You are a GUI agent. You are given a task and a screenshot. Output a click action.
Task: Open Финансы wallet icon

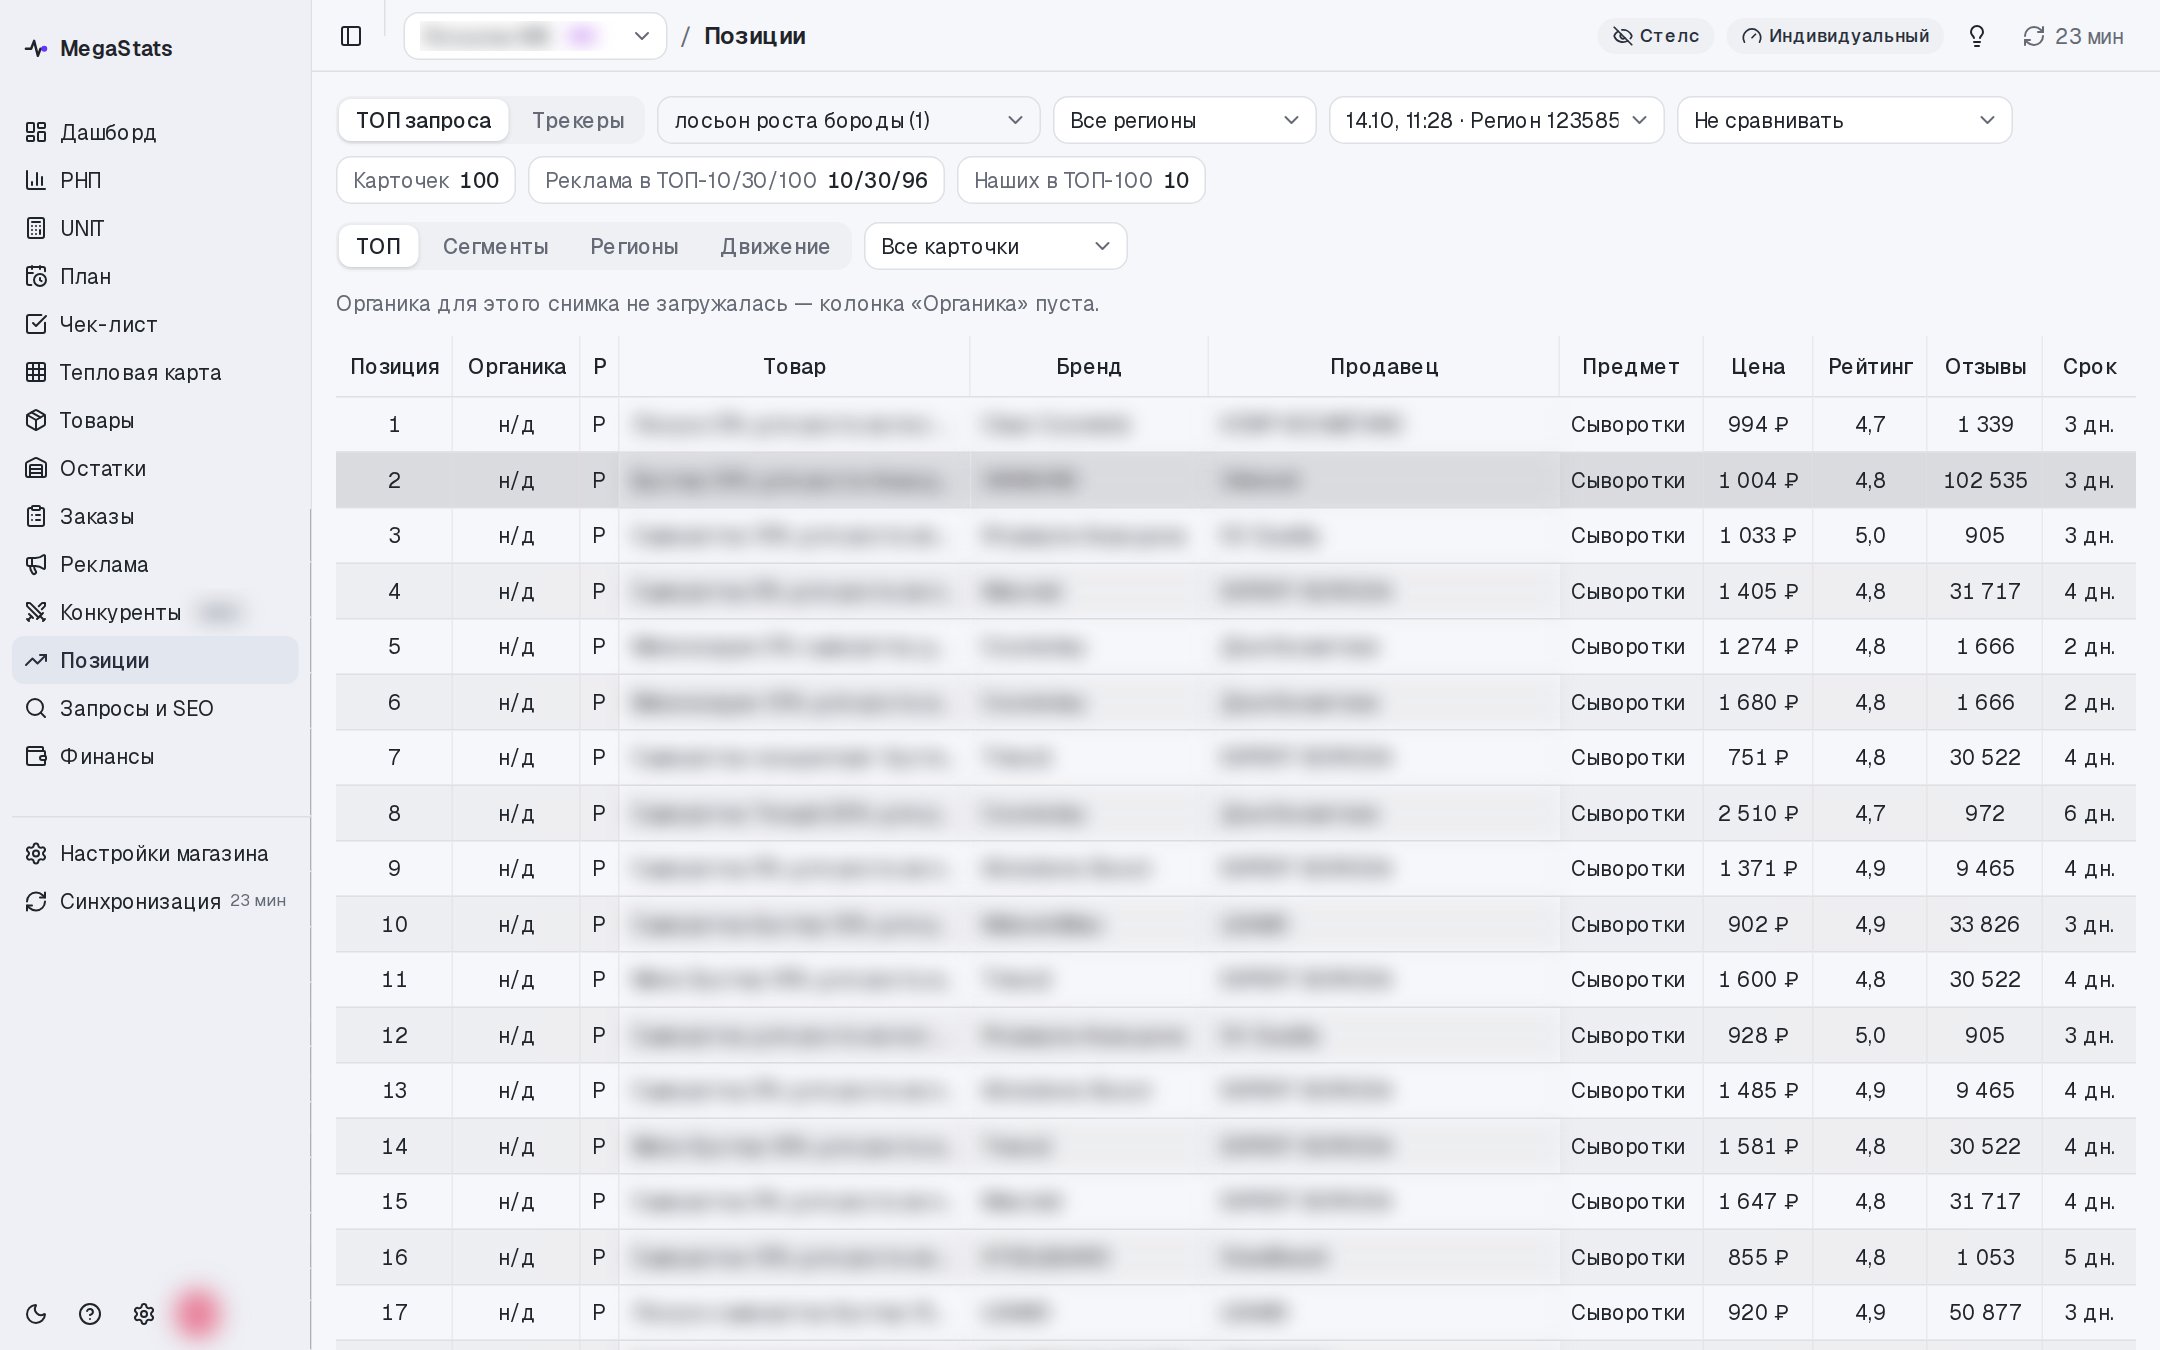click(36, 756)
